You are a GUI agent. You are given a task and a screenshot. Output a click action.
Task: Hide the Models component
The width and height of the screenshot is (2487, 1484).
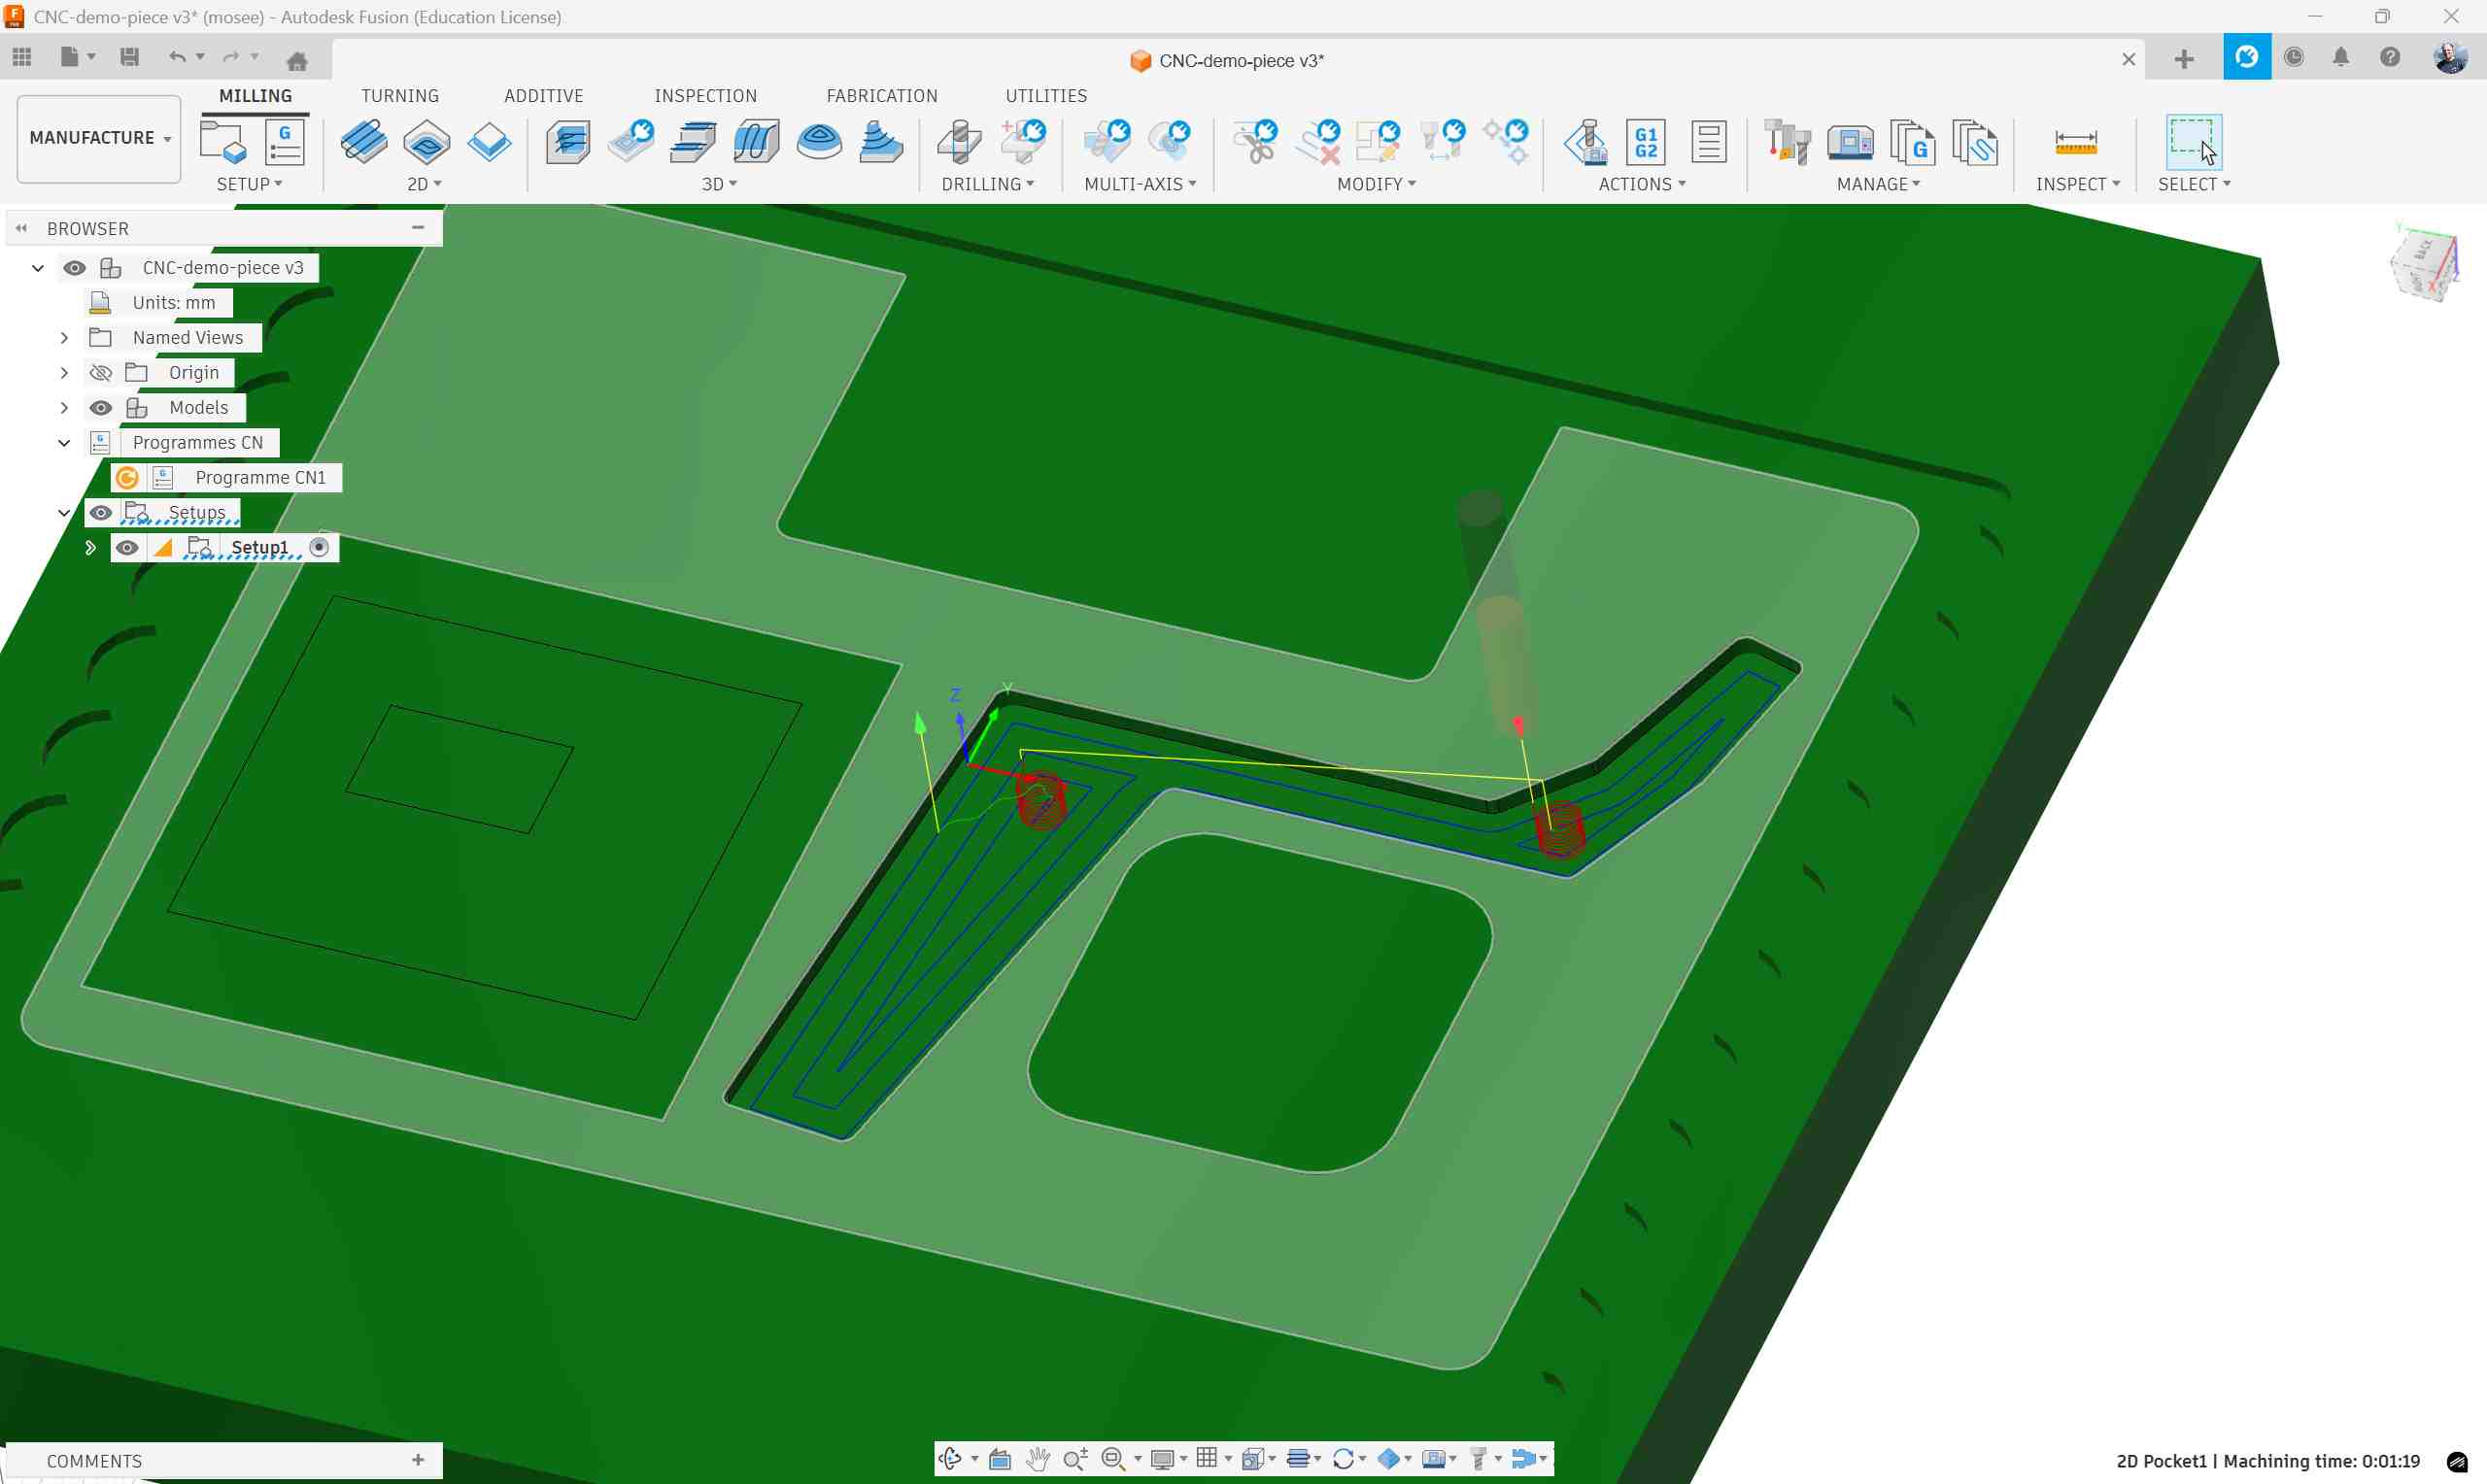click(x=101, y=408)
